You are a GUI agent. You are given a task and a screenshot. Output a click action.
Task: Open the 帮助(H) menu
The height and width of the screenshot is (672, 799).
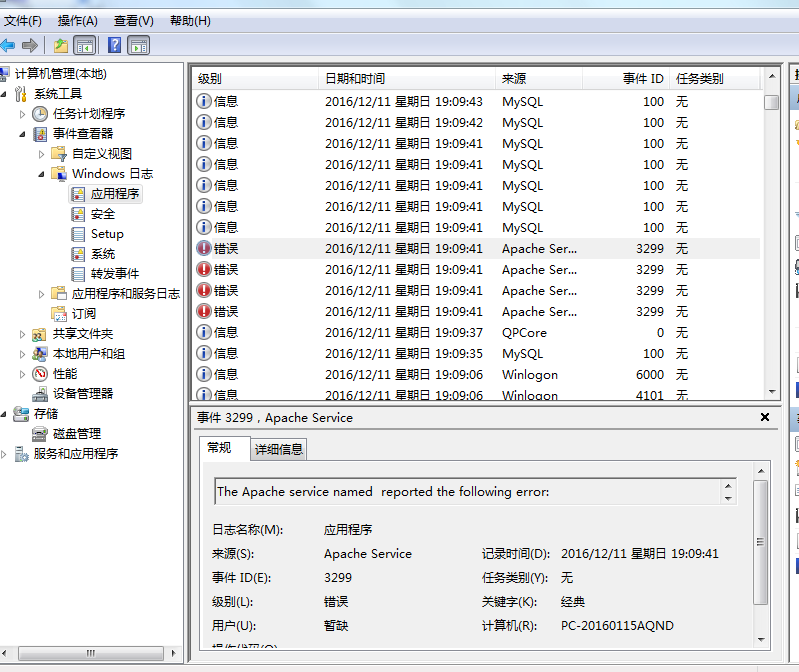190,21
